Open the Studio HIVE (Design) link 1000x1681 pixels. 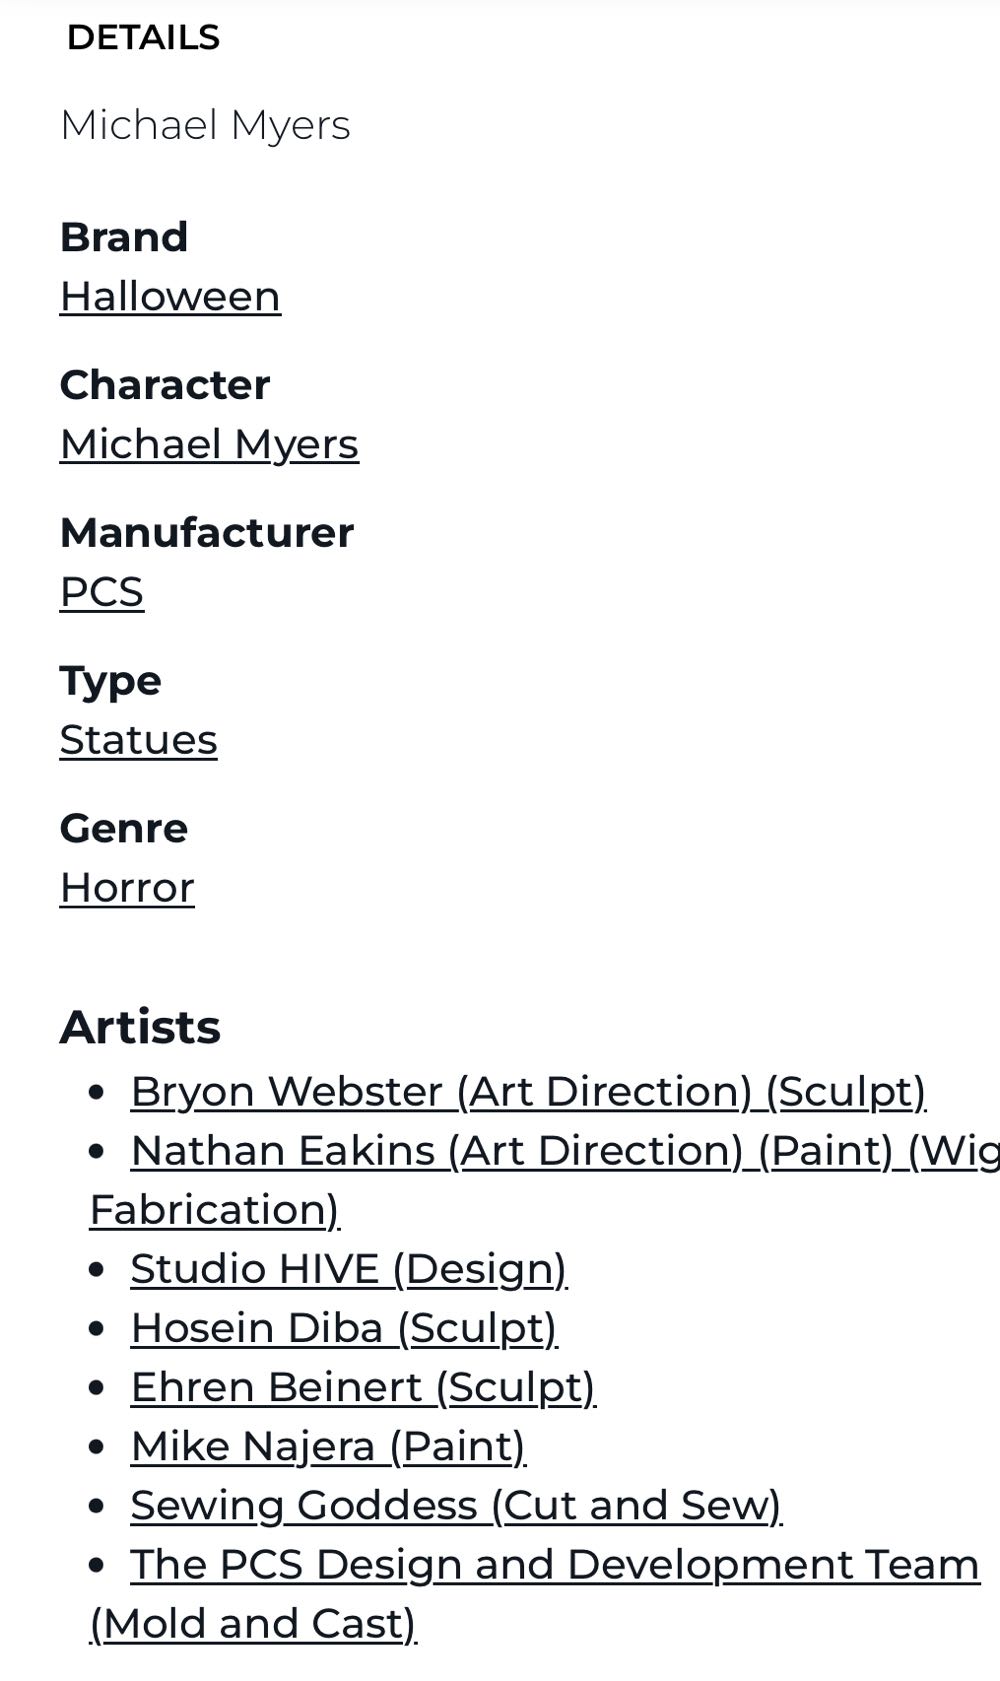coord(348,1270)
